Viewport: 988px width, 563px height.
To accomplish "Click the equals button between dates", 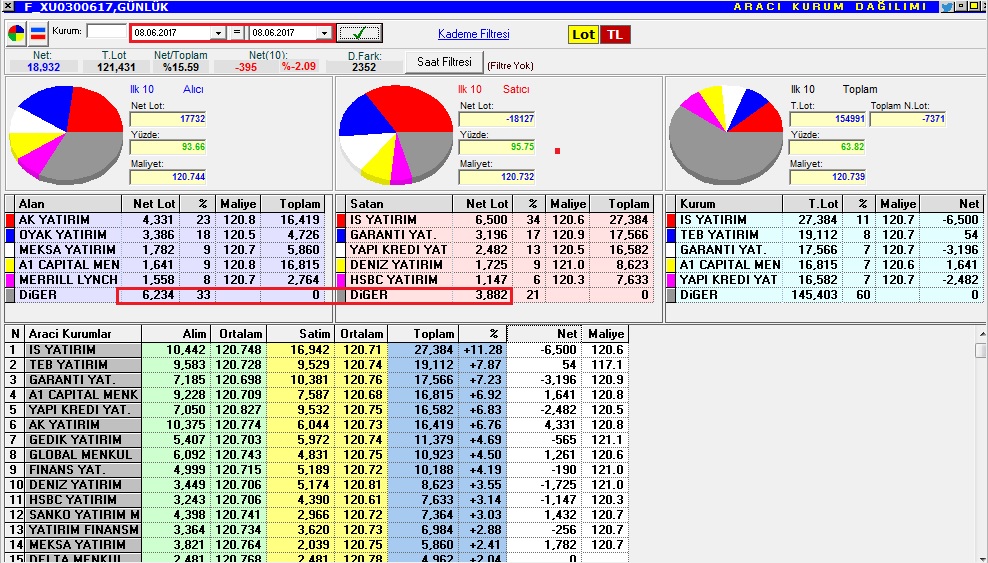I will tap(237, 33).
